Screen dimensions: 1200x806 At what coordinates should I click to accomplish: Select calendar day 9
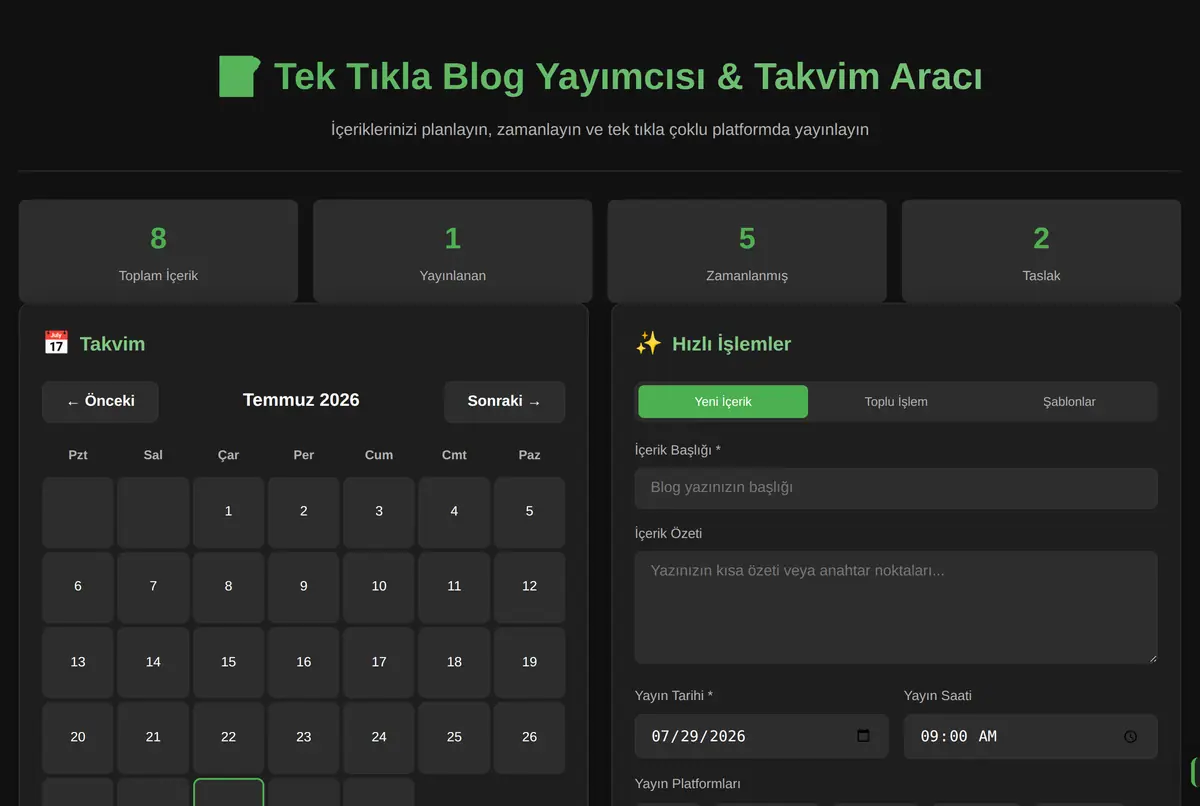[304, 587]
